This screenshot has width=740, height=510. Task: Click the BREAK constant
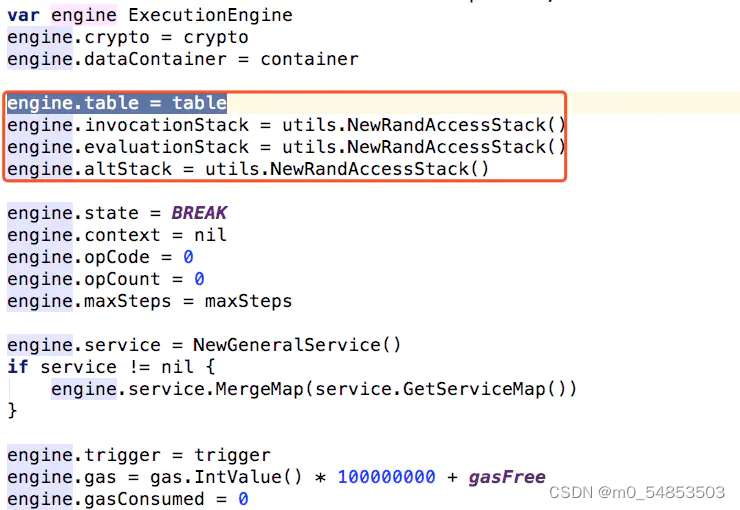(199, 213)
